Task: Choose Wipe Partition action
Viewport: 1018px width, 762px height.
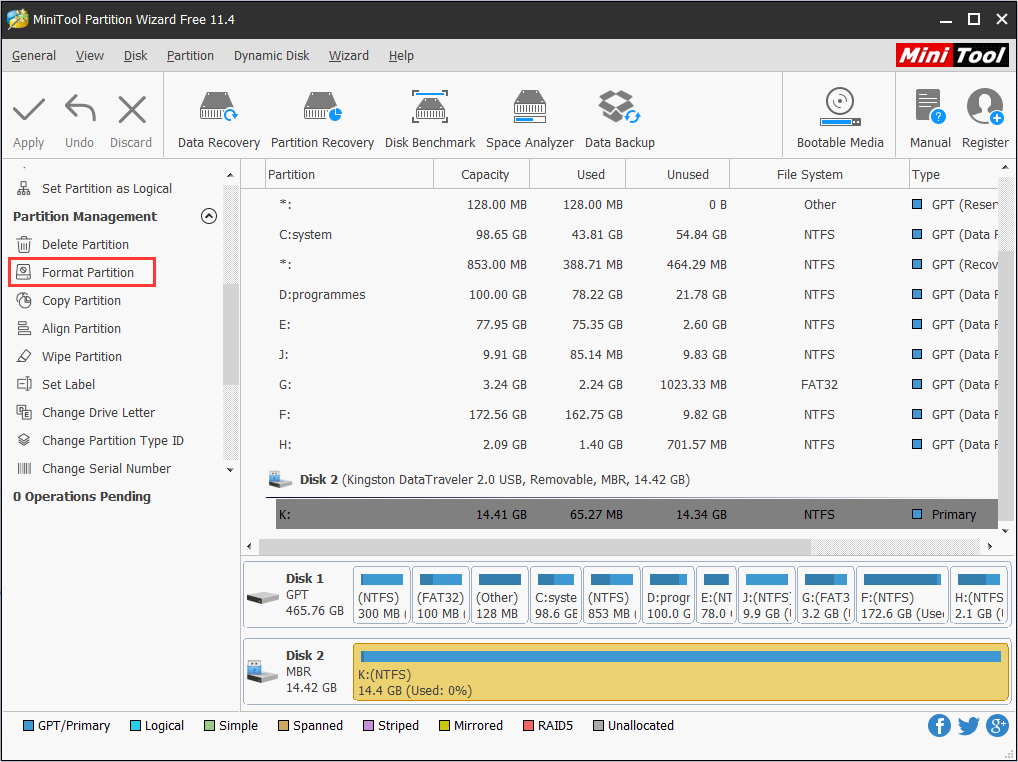Action: tap(81, 356)
